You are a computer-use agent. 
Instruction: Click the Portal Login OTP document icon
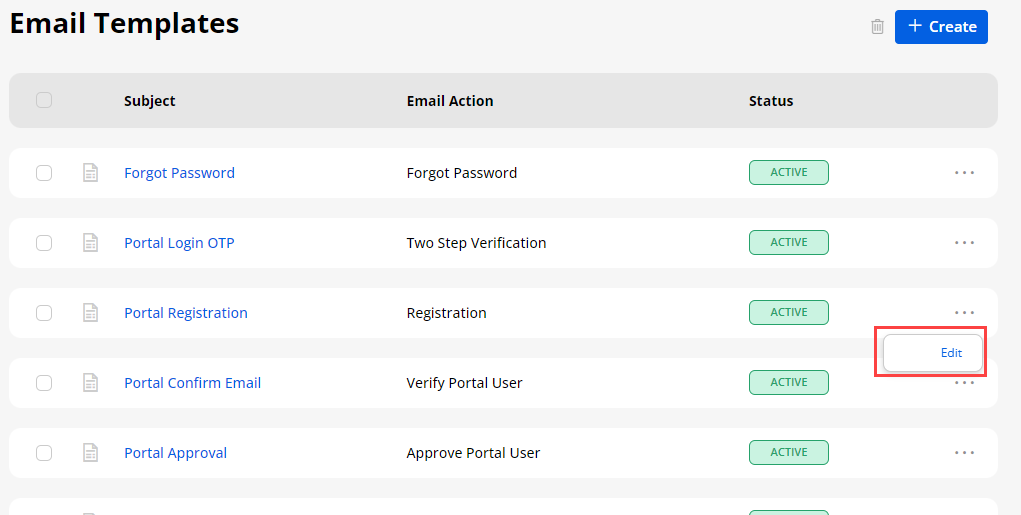90,243
